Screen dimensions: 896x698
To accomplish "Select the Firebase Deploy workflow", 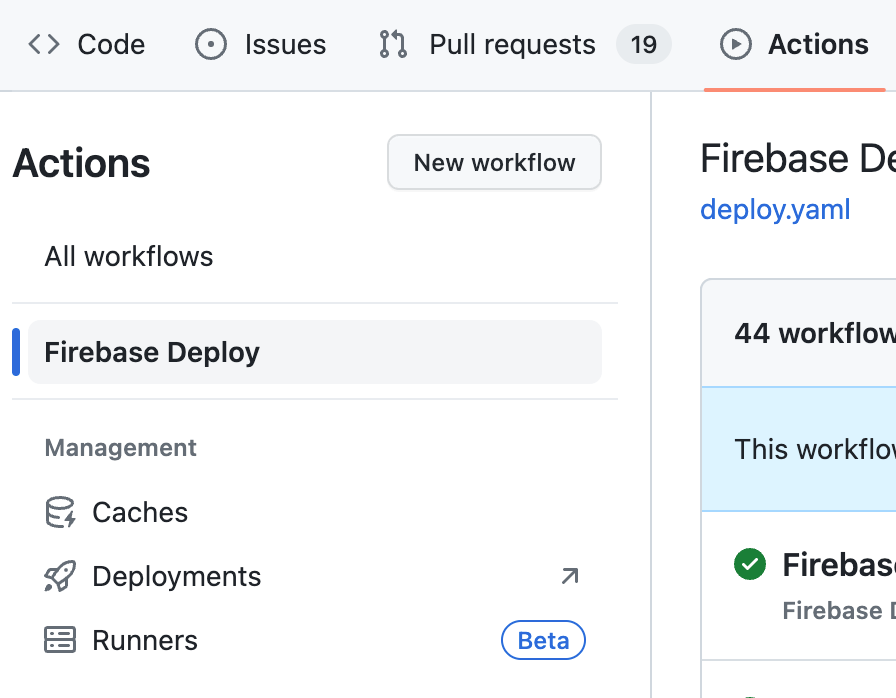I will coord(314,352).
